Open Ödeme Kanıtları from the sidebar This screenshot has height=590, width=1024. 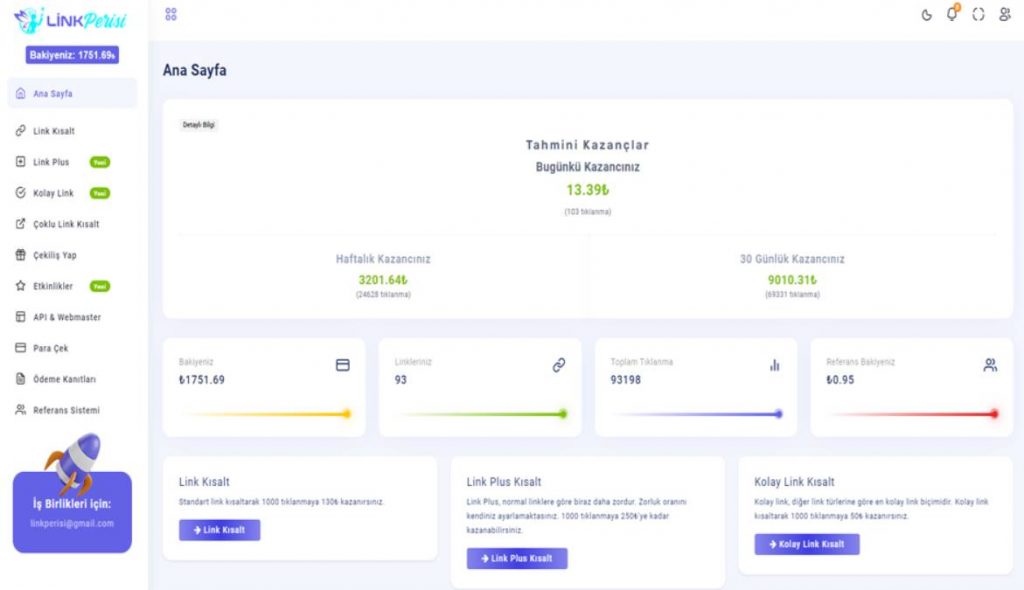[64, 379]
